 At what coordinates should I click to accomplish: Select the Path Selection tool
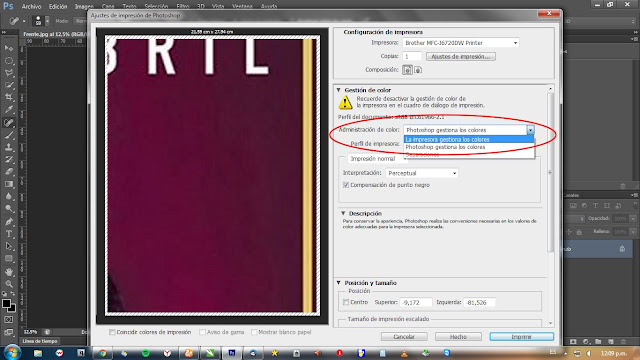click(x=9, y=246)
